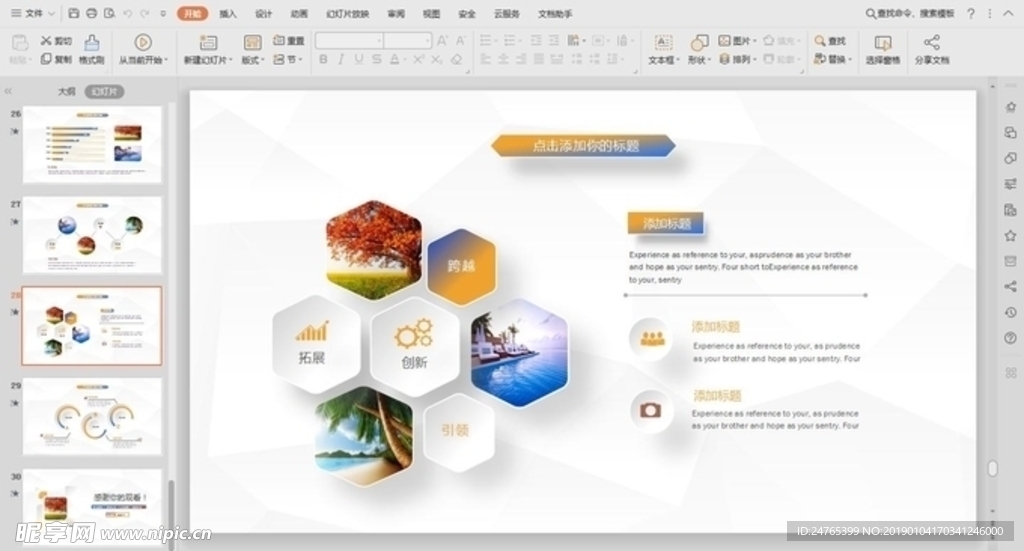Toggle Italic formatting button
1024x551 pixels.
pyautogui.click(x=341, y=60)
